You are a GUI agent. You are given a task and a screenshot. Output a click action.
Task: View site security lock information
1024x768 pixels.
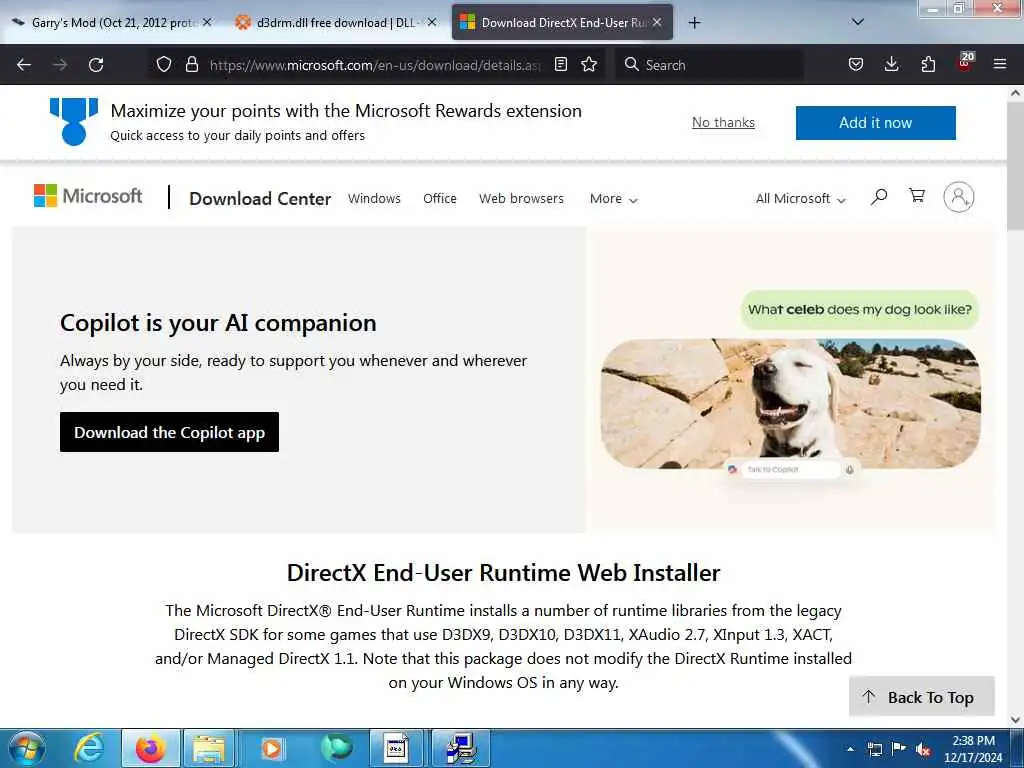tap(191, 64)
